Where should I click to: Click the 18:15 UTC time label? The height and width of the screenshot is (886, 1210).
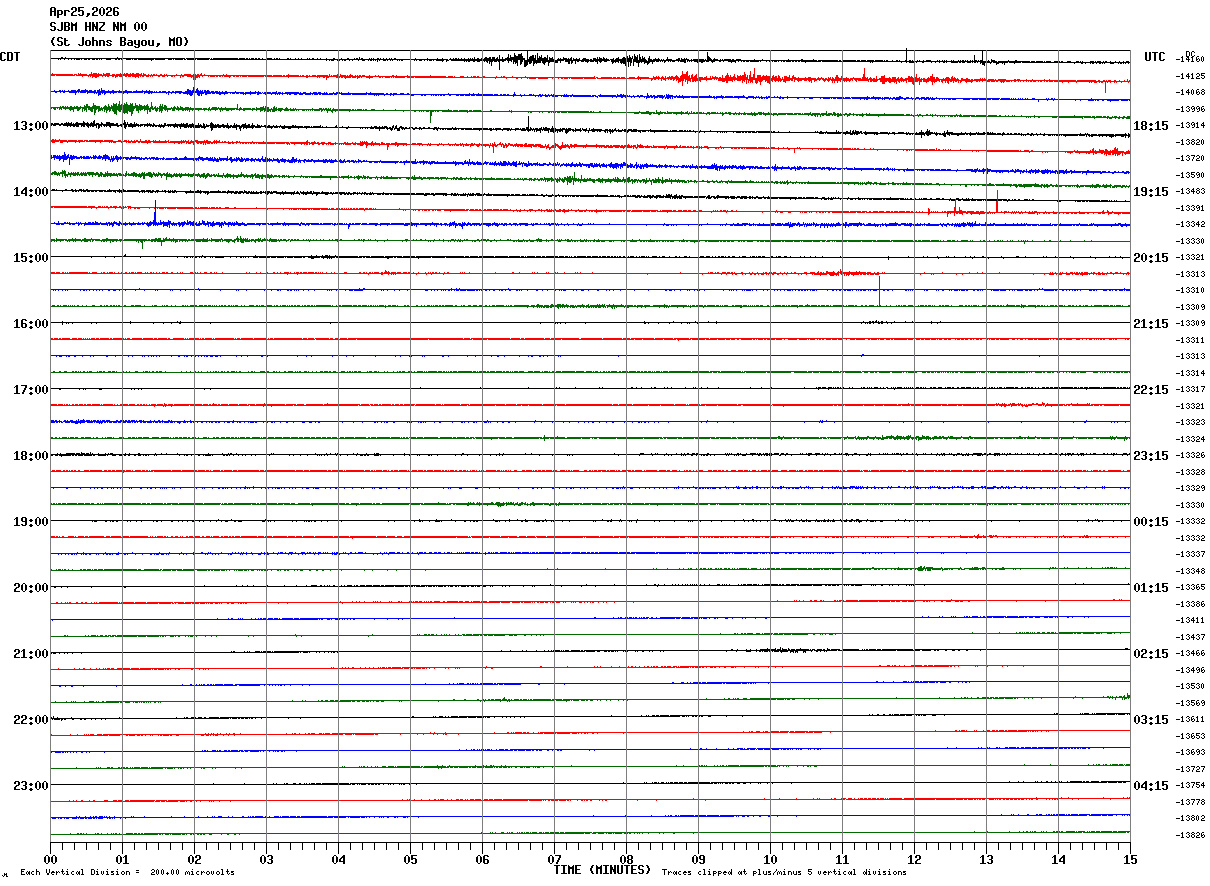pyautogui.click(x=1151, y=126)
